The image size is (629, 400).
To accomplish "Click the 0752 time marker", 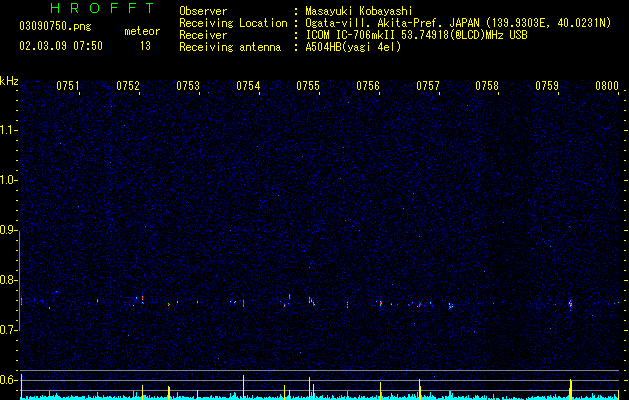I will (x=128, y=86).
